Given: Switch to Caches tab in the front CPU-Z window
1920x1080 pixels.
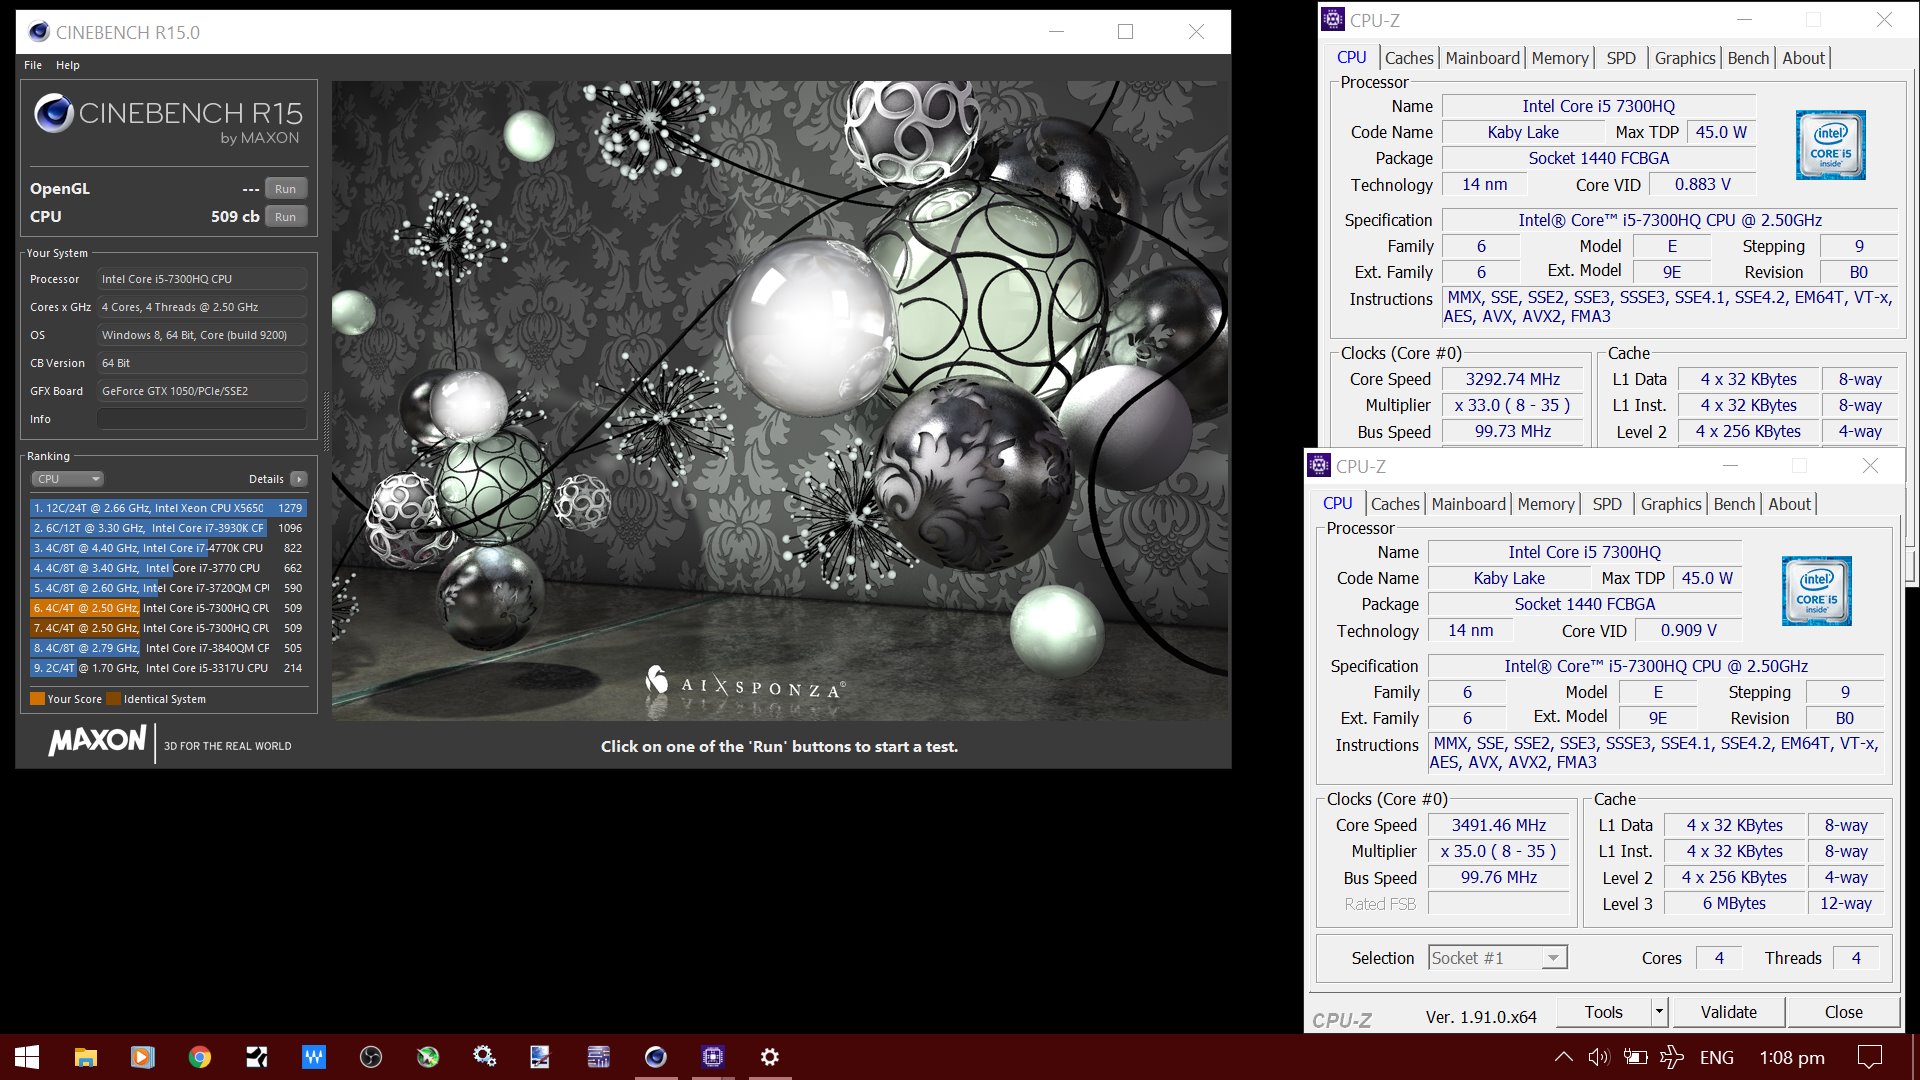Looking at the screenshot, I should (x=1395, y=504).
